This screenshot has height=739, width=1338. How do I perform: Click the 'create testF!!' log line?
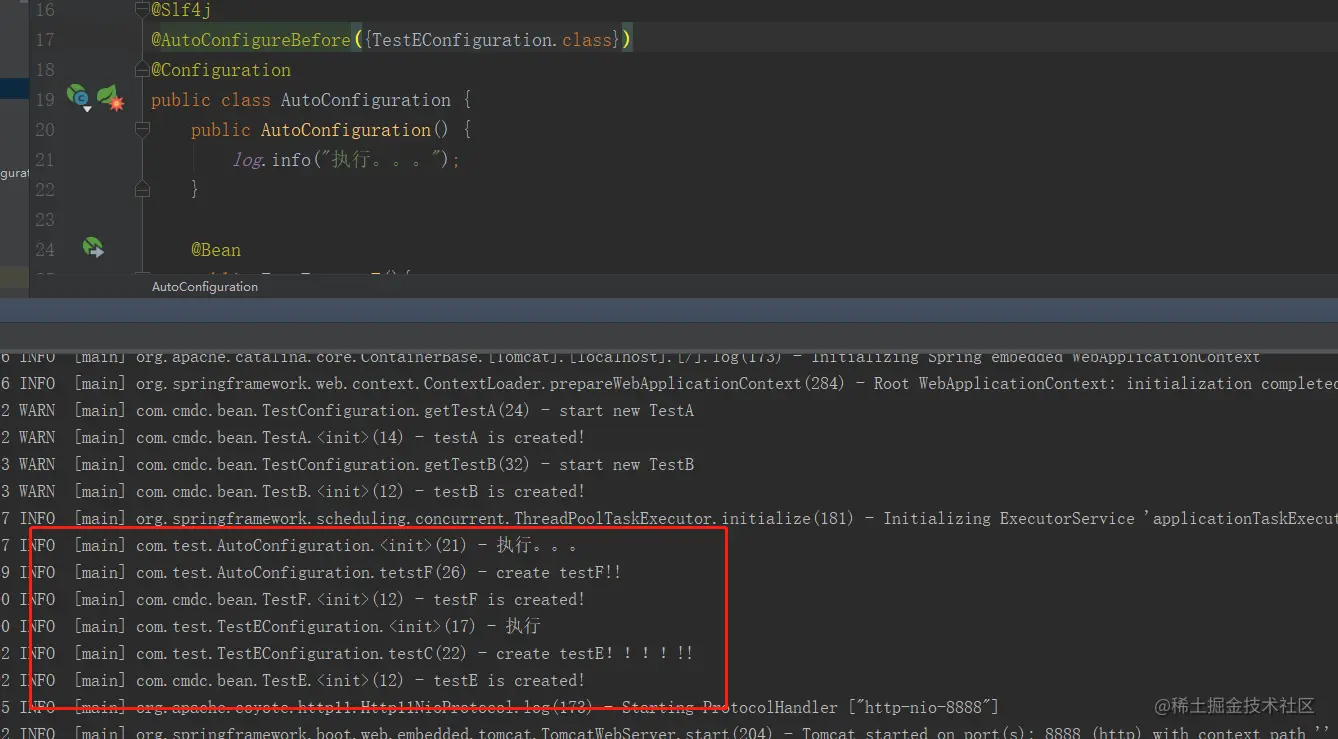(311, 573)
